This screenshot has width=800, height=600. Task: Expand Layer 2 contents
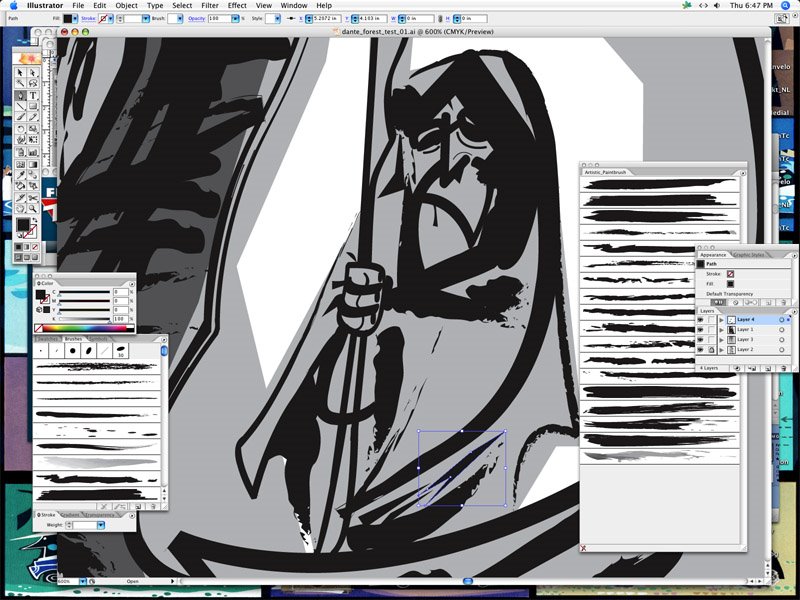(x=721, y=349)
